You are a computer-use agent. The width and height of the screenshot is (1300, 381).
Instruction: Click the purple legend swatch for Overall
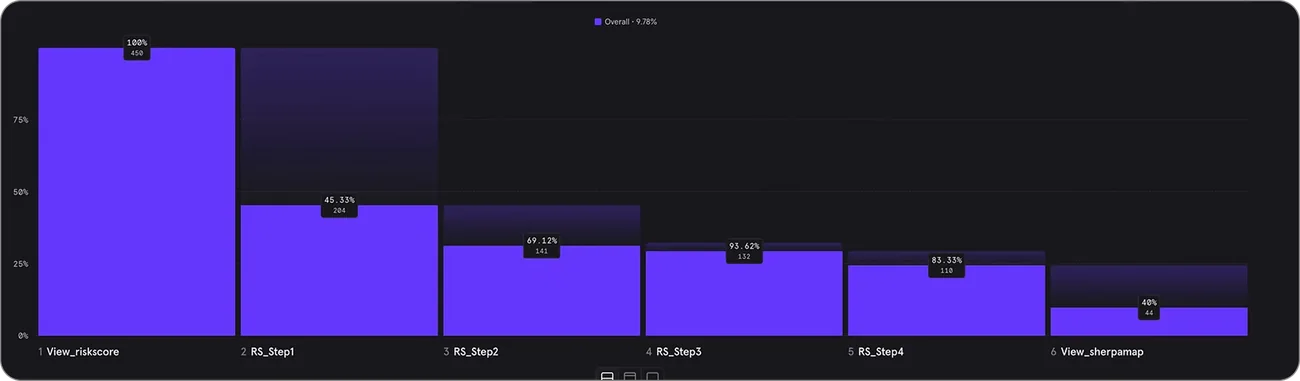[x=598, y=21]
